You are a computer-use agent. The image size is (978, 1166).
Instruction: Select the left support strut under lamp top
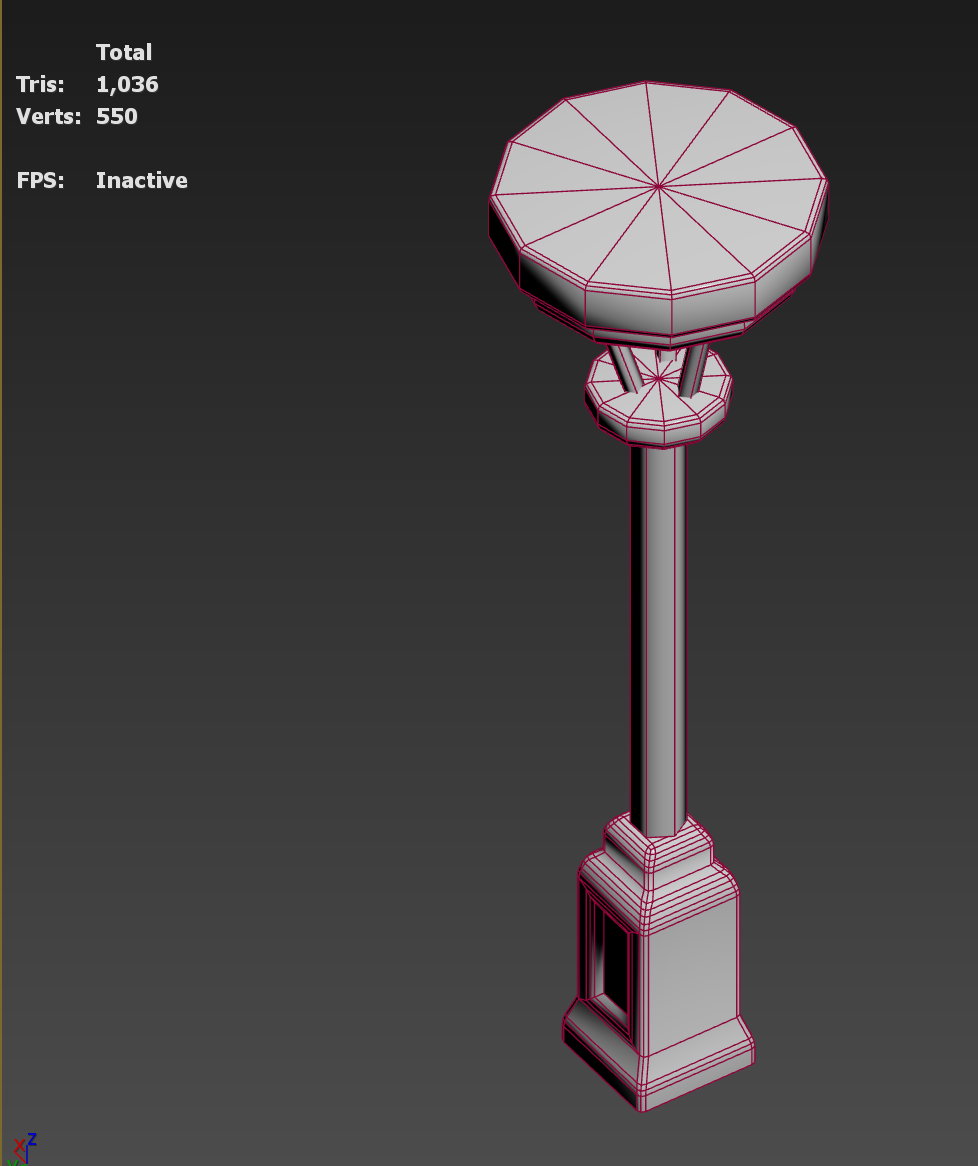coord(625,367)
